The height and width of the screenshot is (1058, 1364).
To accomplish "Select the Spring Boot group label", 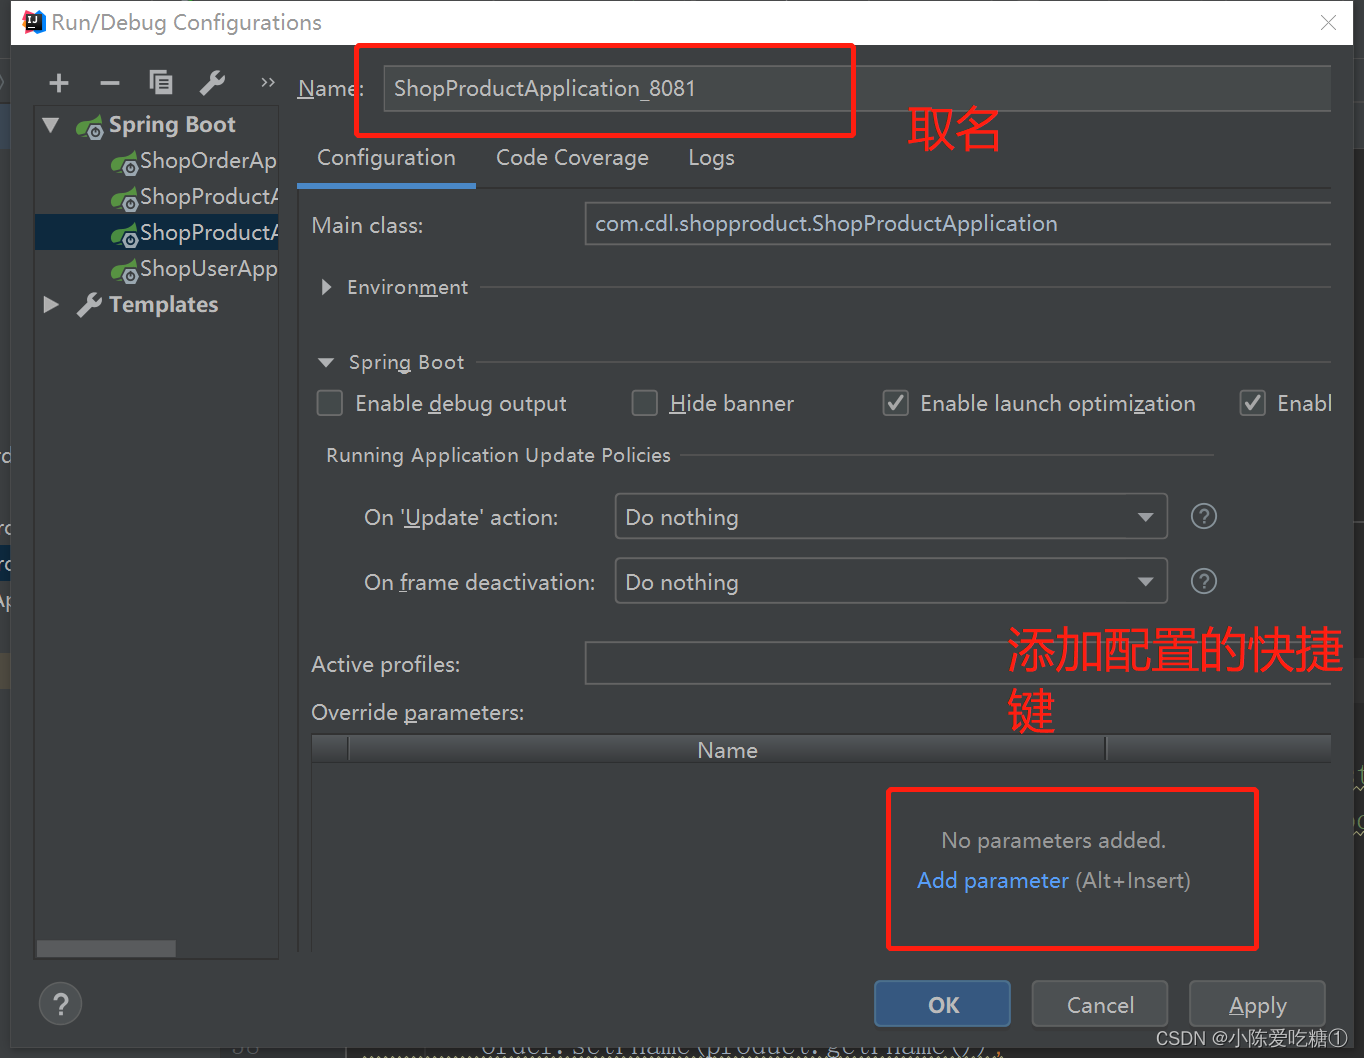I will point(172,125).
